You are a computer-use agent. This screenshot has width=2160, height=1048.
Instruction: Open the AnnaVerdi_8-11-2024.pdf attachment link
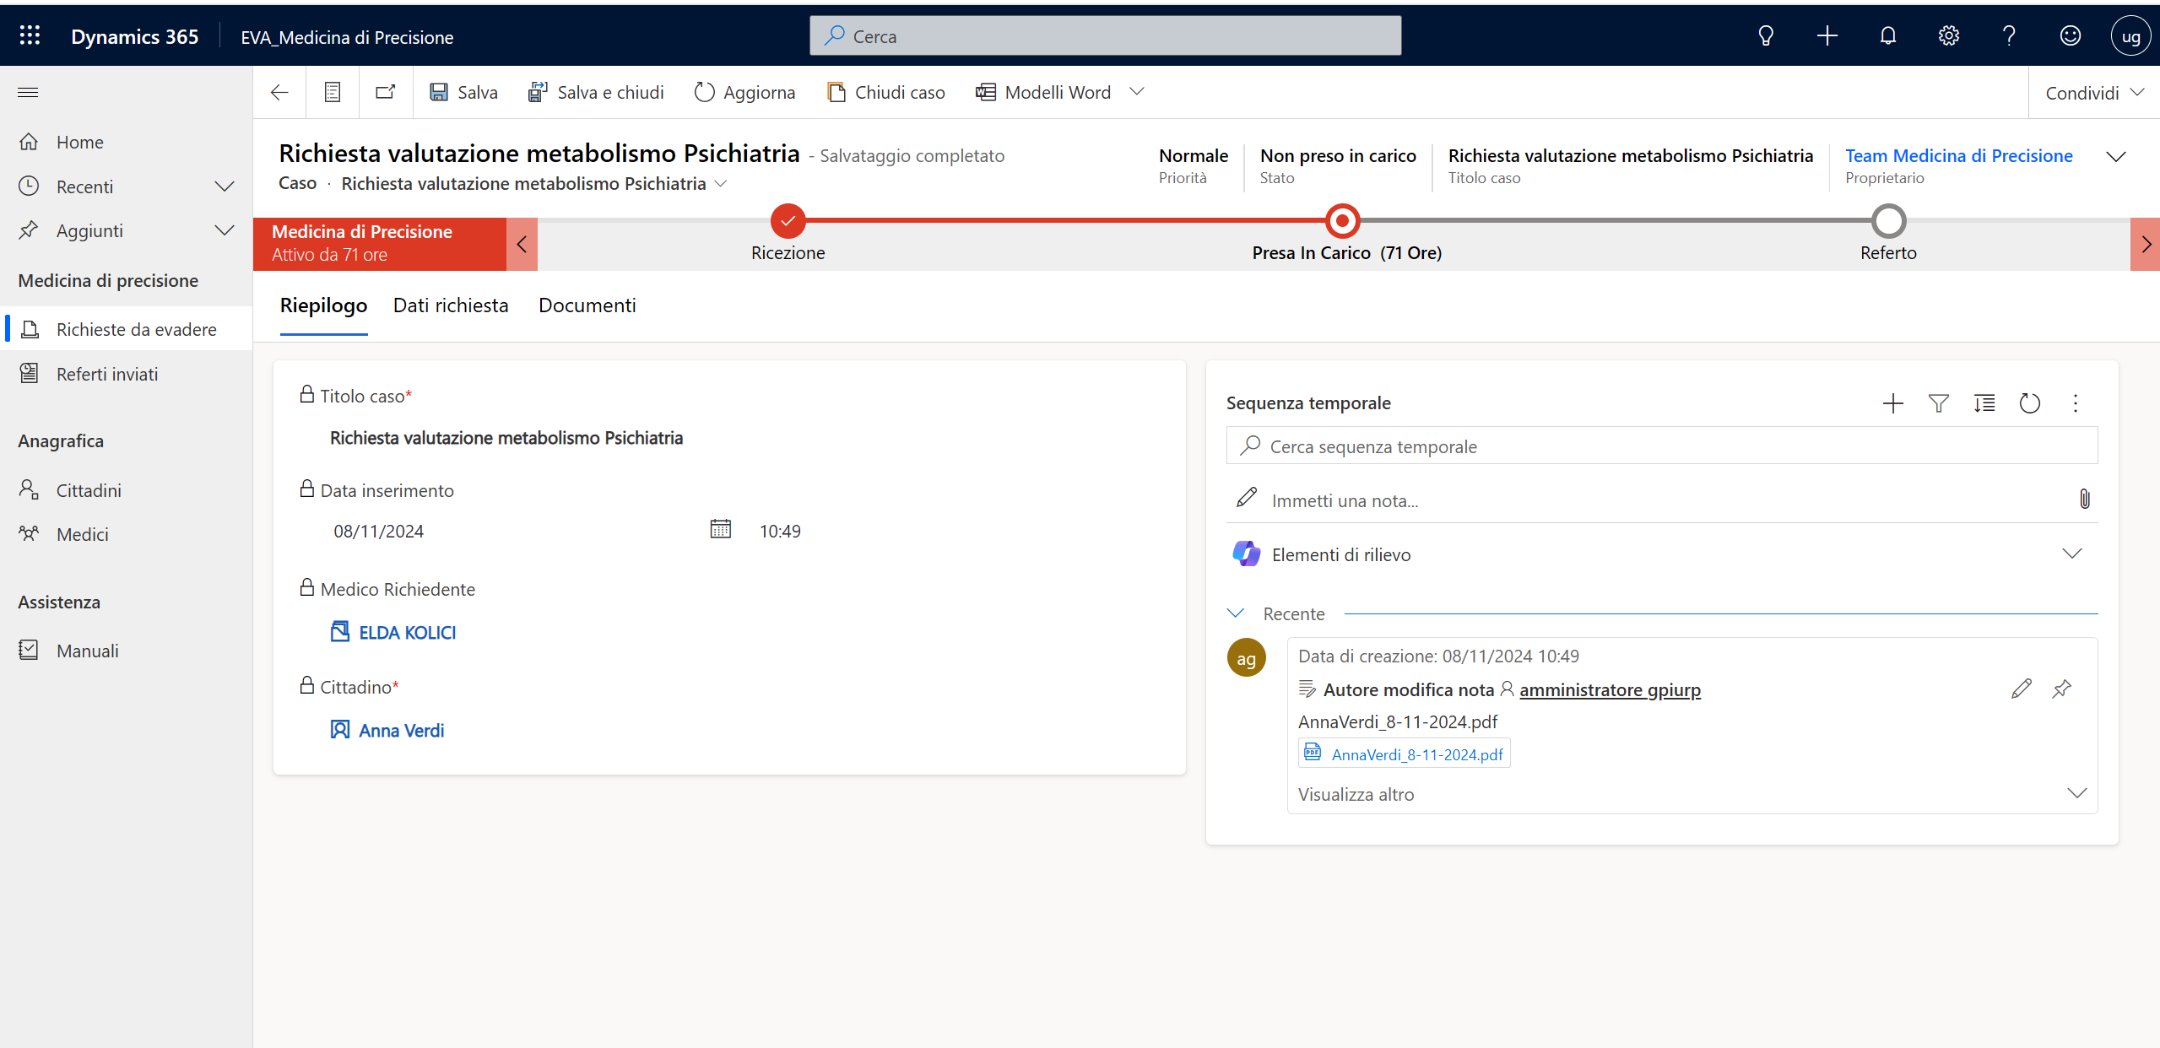[1416, 754]
